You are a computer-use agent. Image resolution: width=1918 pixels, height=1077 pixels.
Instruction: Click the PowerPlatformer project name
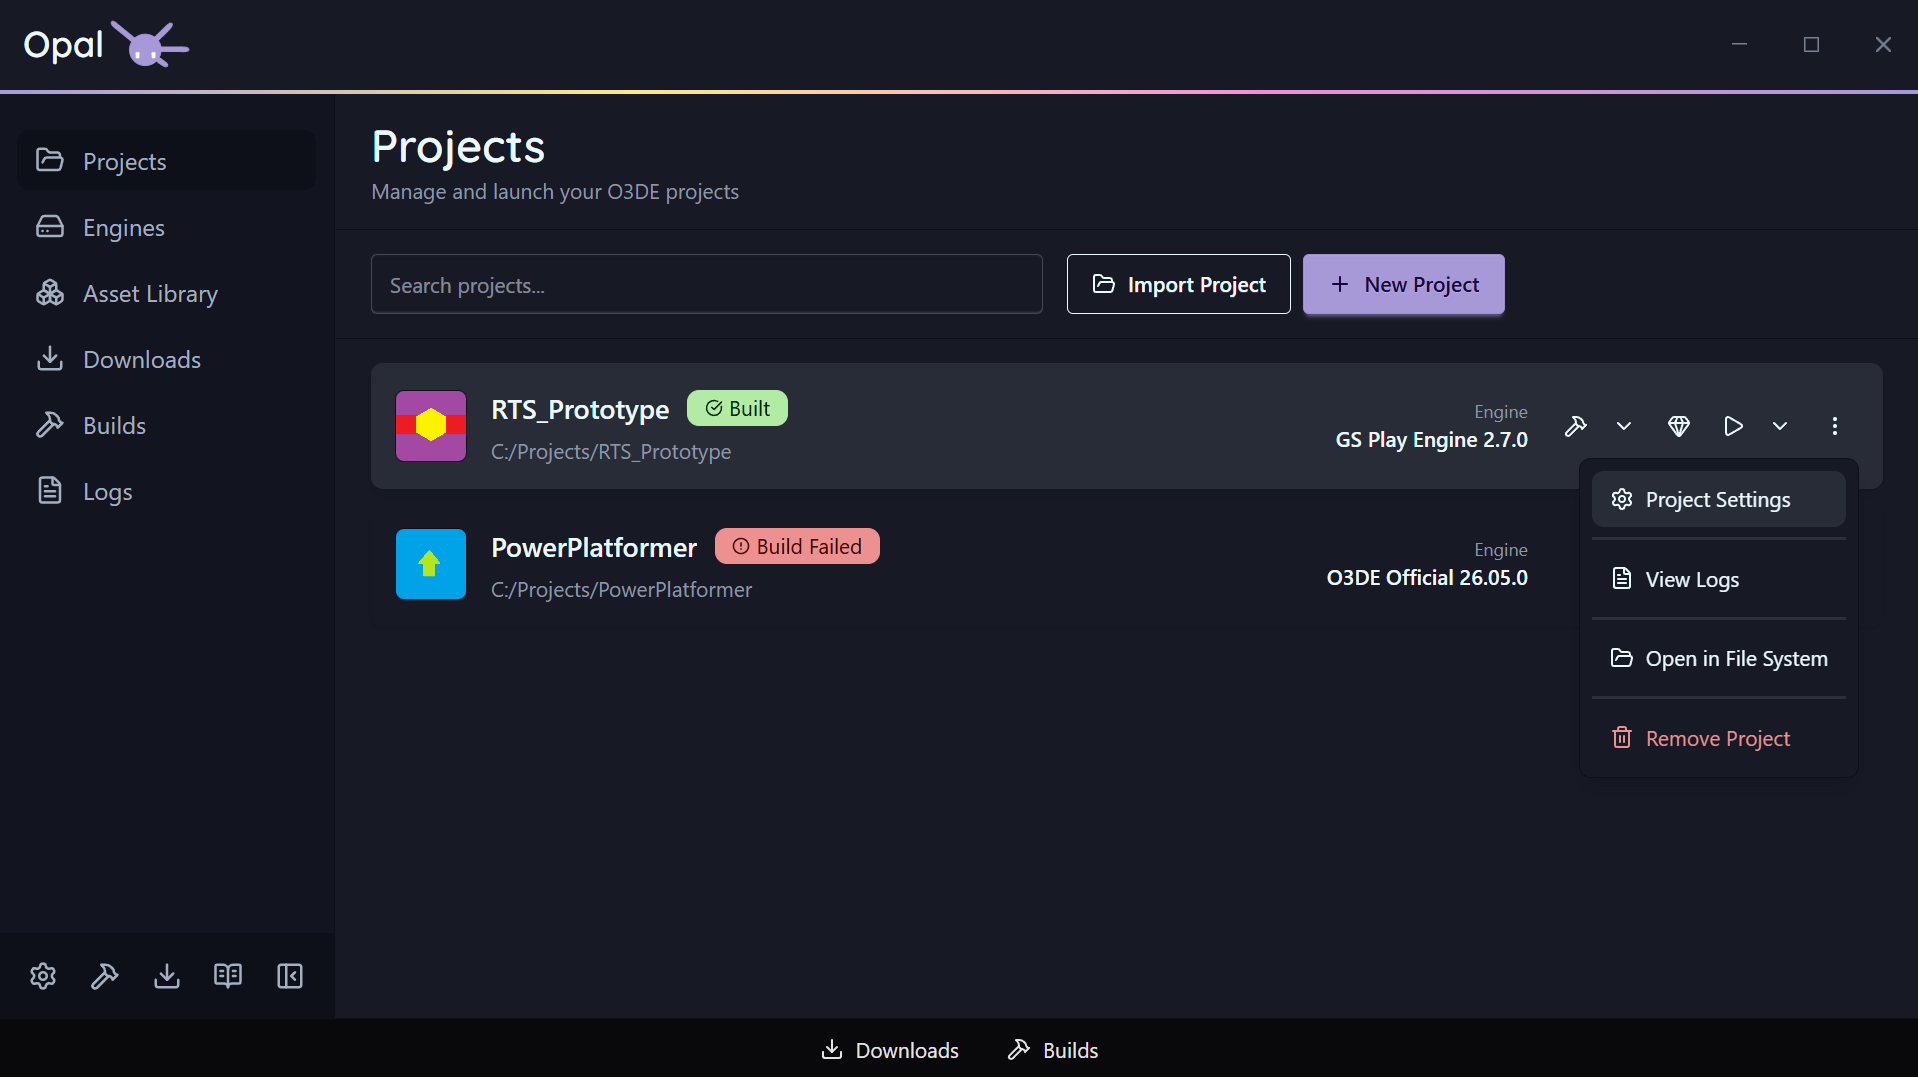pyautogui.click(x=594, y=547)
